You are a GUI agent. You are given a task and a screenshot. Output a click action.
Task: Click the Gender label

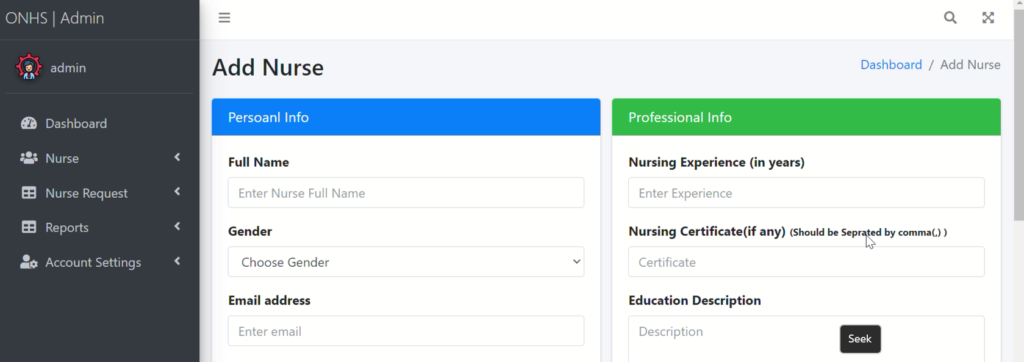250,231
